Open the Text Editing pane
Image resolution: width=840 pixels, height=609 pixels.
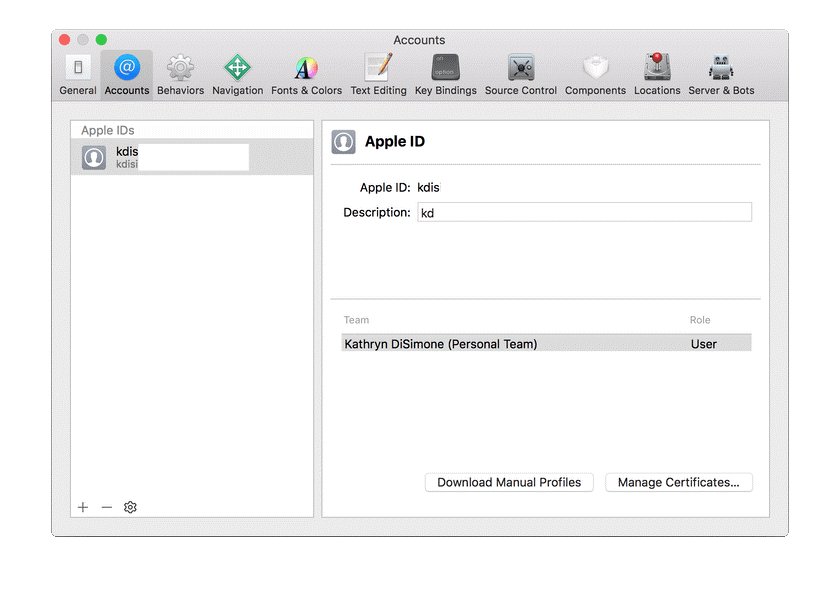pyautogui.click(x=378, y=76)
